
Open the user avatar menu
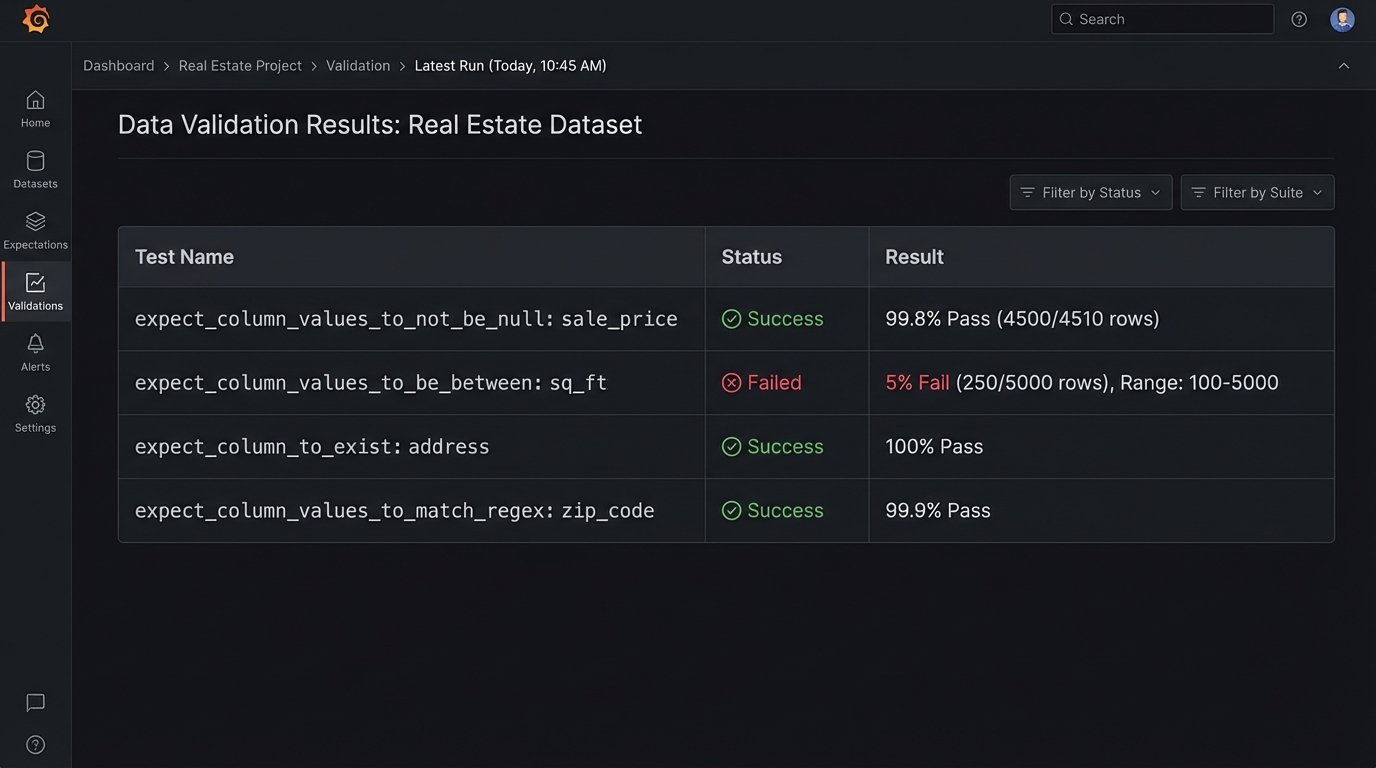click(1342, 18)
